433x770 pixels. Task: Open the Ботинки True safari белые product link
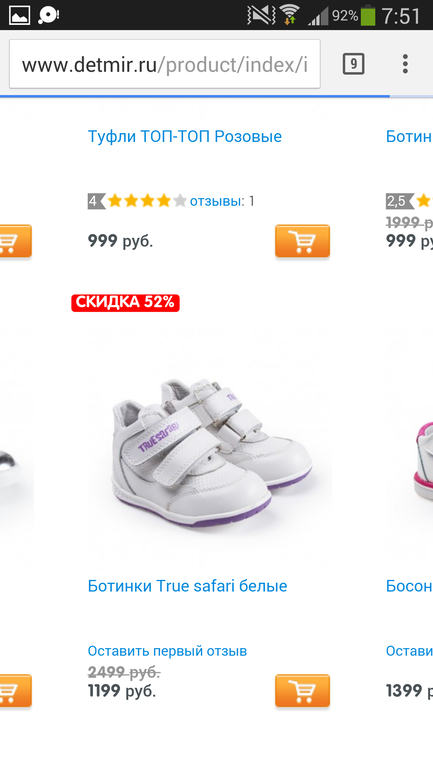(x=187, y=585)
